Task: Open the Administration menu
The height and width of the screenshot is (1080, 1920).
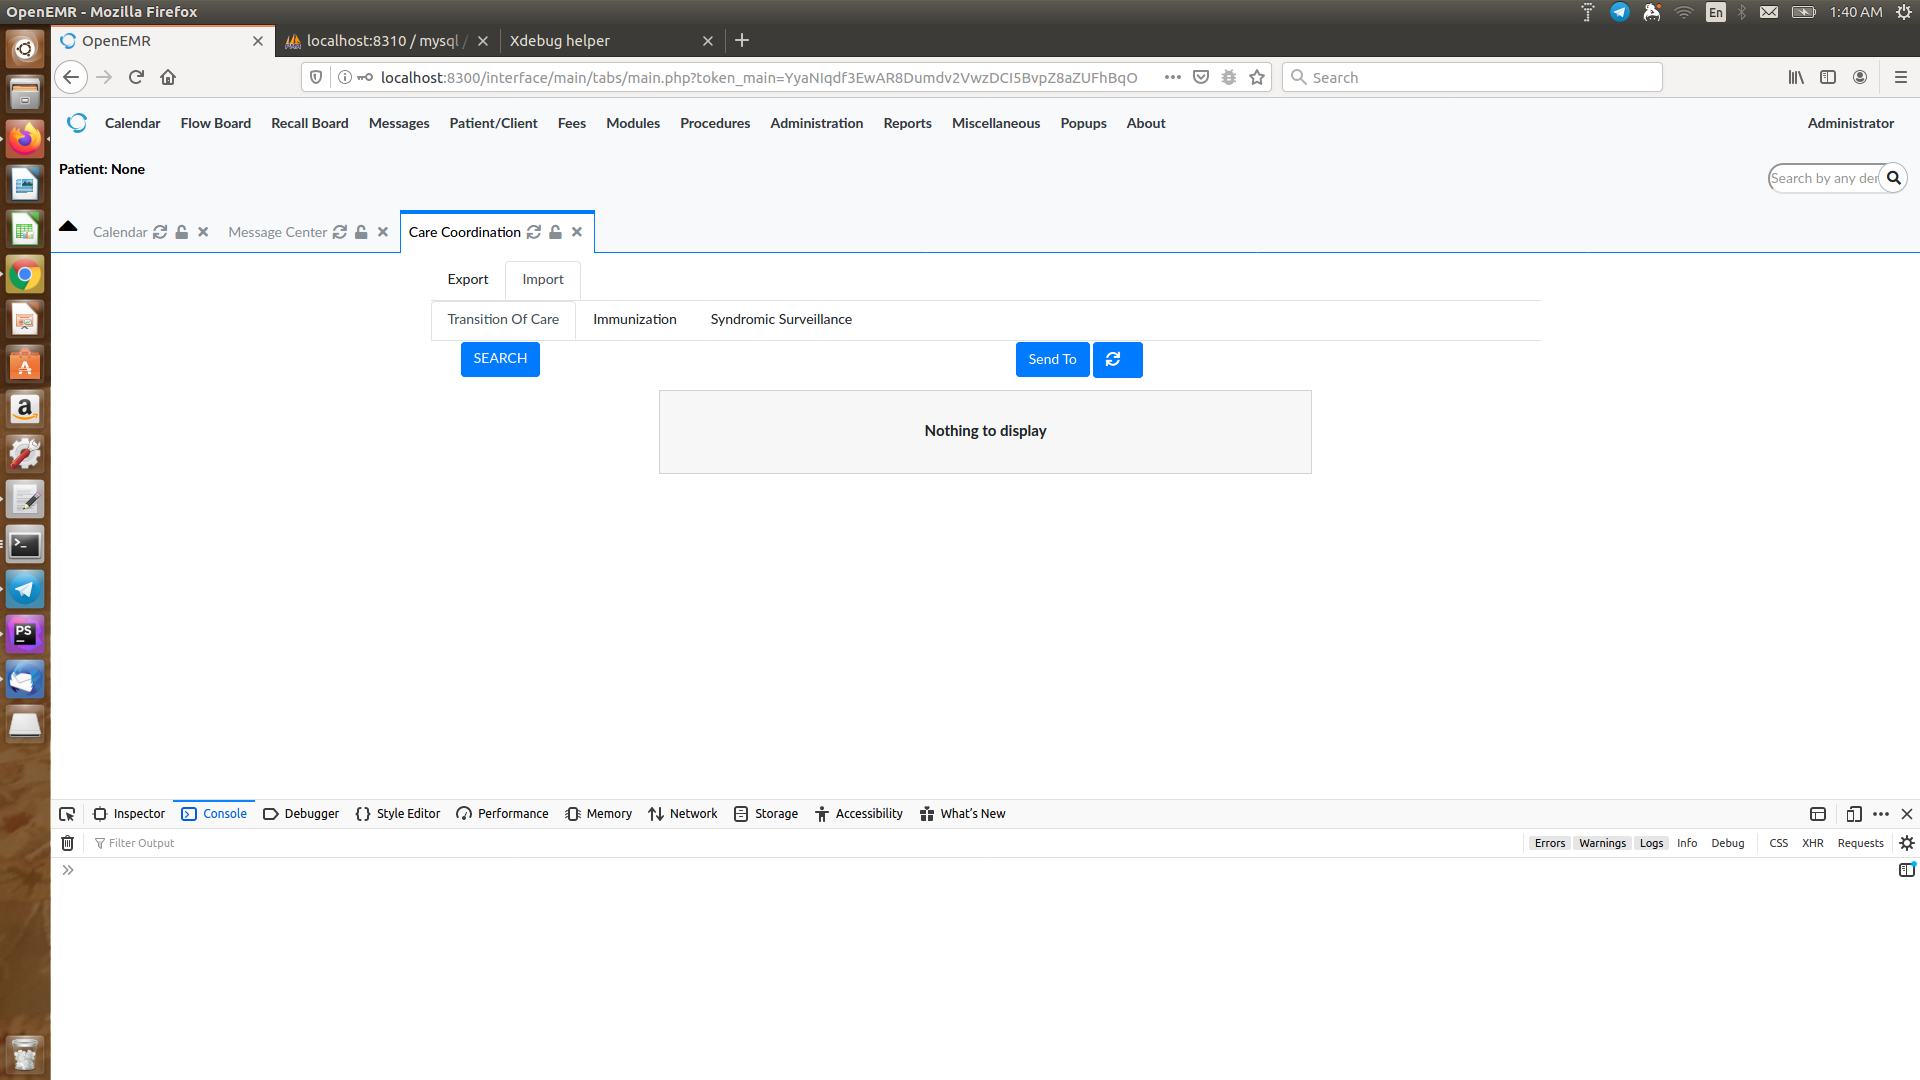Action: click(816, 123)
